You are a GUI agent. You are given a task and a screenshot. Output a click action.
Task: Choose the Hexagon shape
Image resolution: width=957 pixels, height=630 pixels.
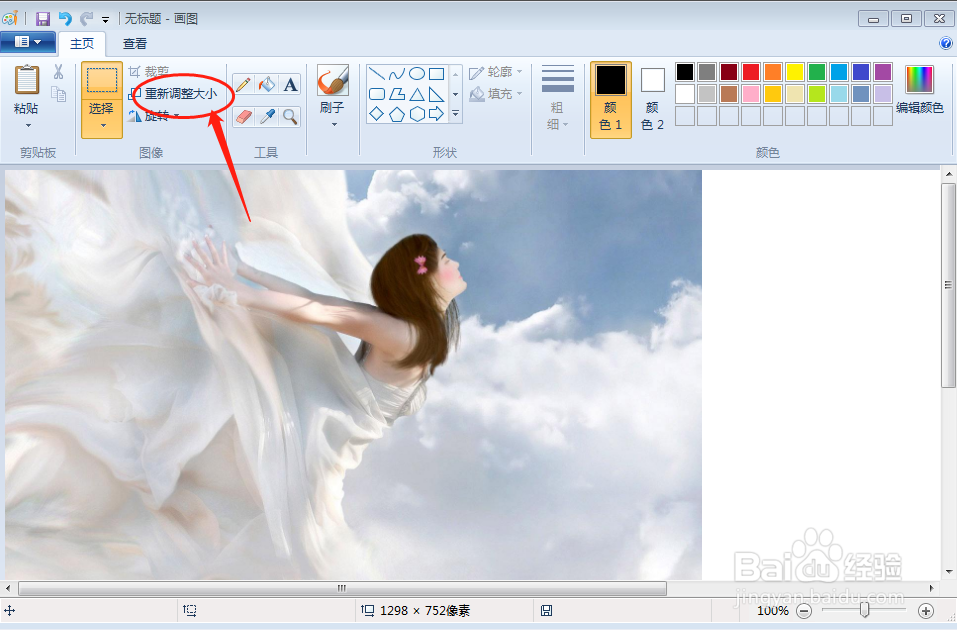417,114
